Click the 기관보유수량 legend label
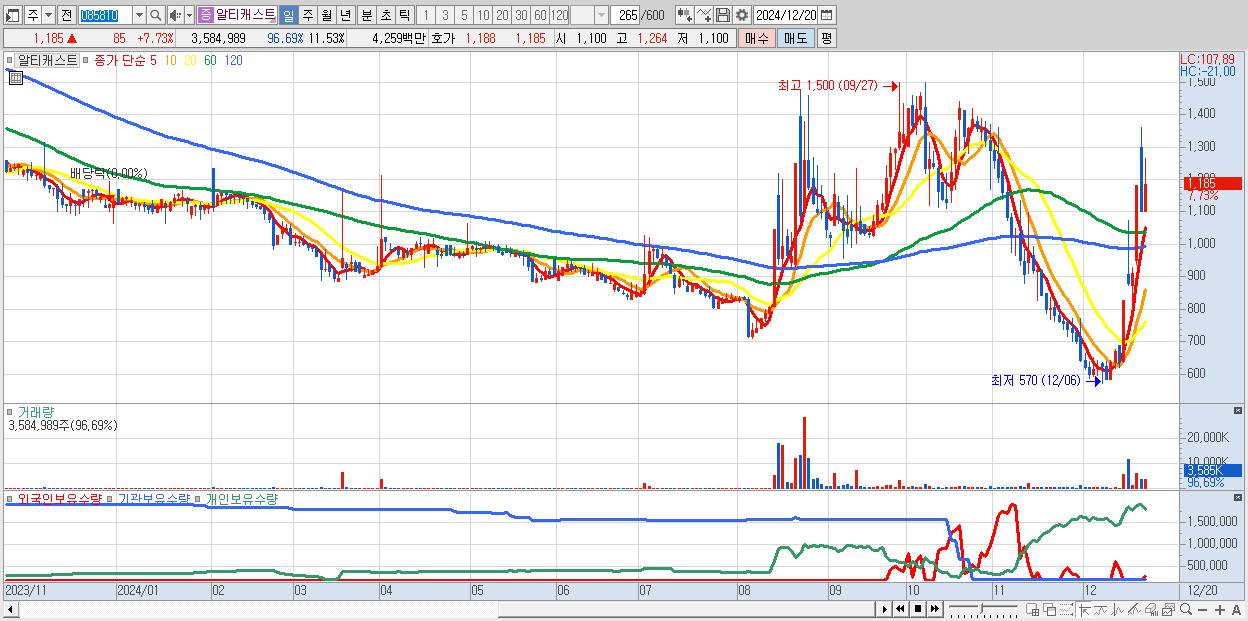Screen dimensions: 1248x621 click(x=153, y=498)
